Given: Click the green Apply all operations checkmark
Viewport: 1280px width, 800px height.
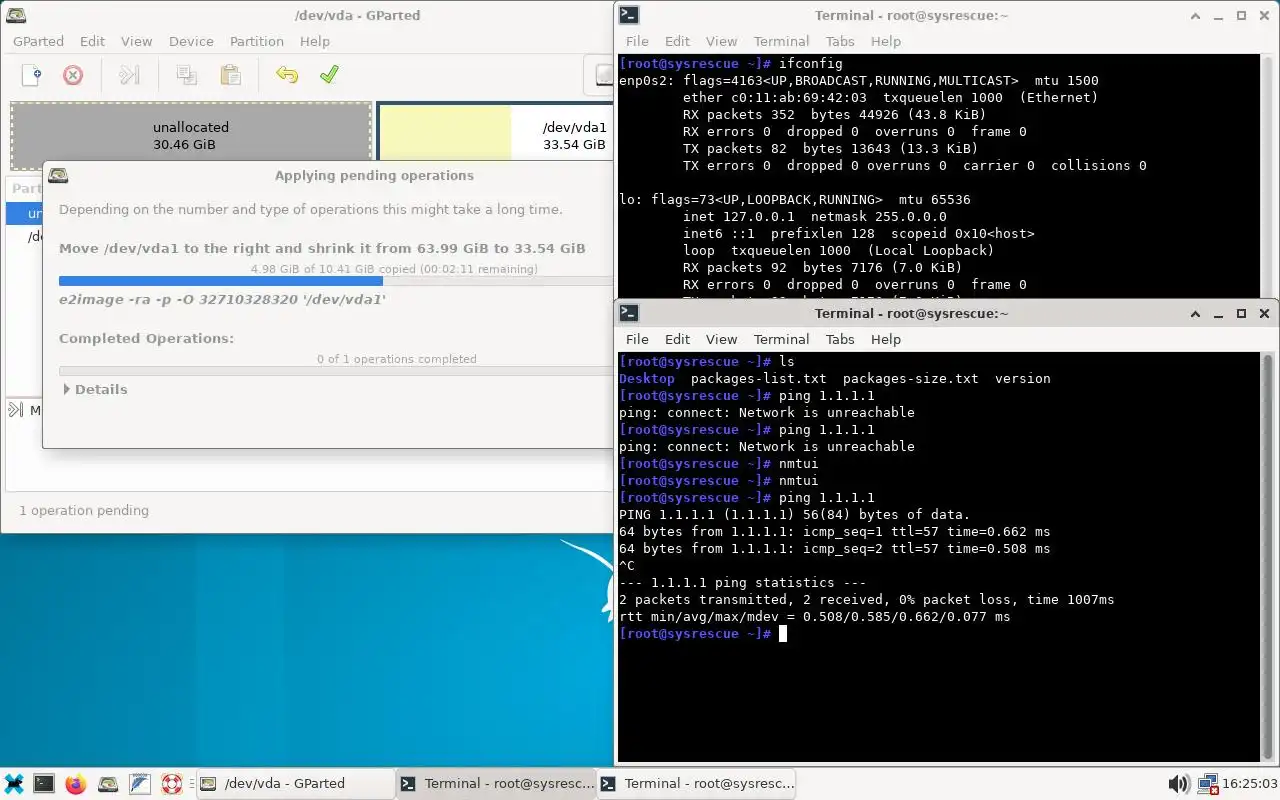Looking at the screenshot, I should click(x=329, y=75).
